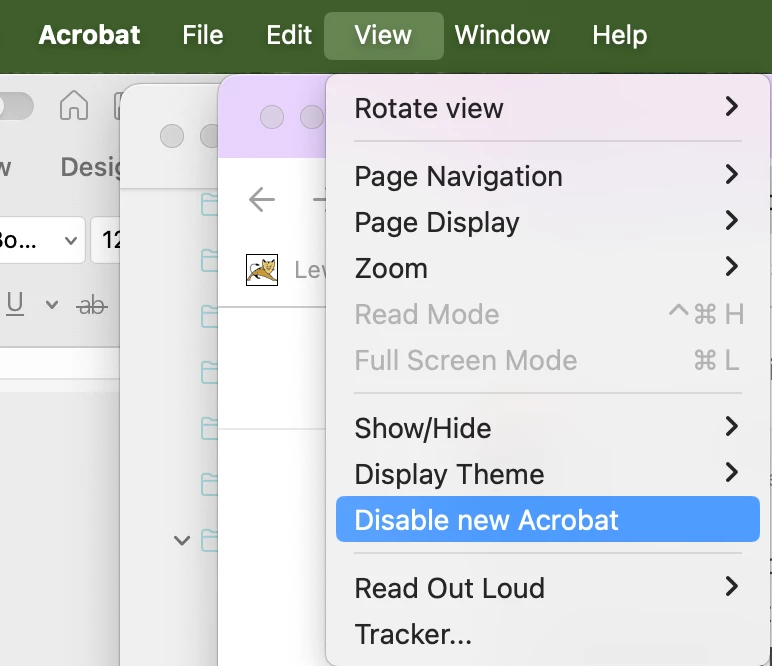Toggle the underline formatting button
772x666 pixels.
tap(15, 304)
